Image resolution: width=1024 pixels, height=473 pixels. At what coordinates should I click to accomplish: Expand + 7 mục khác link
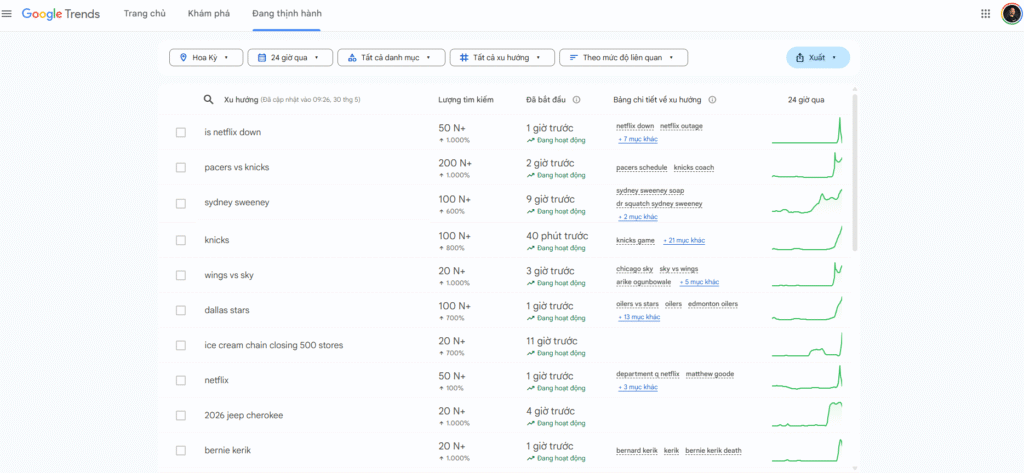coord(637,140)
